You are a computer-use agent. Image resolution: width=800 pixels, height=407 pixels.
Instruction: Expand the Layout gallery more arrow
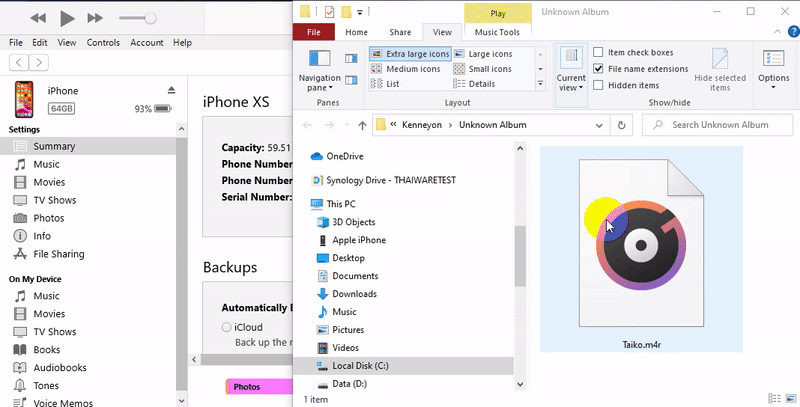click(540, 84)
